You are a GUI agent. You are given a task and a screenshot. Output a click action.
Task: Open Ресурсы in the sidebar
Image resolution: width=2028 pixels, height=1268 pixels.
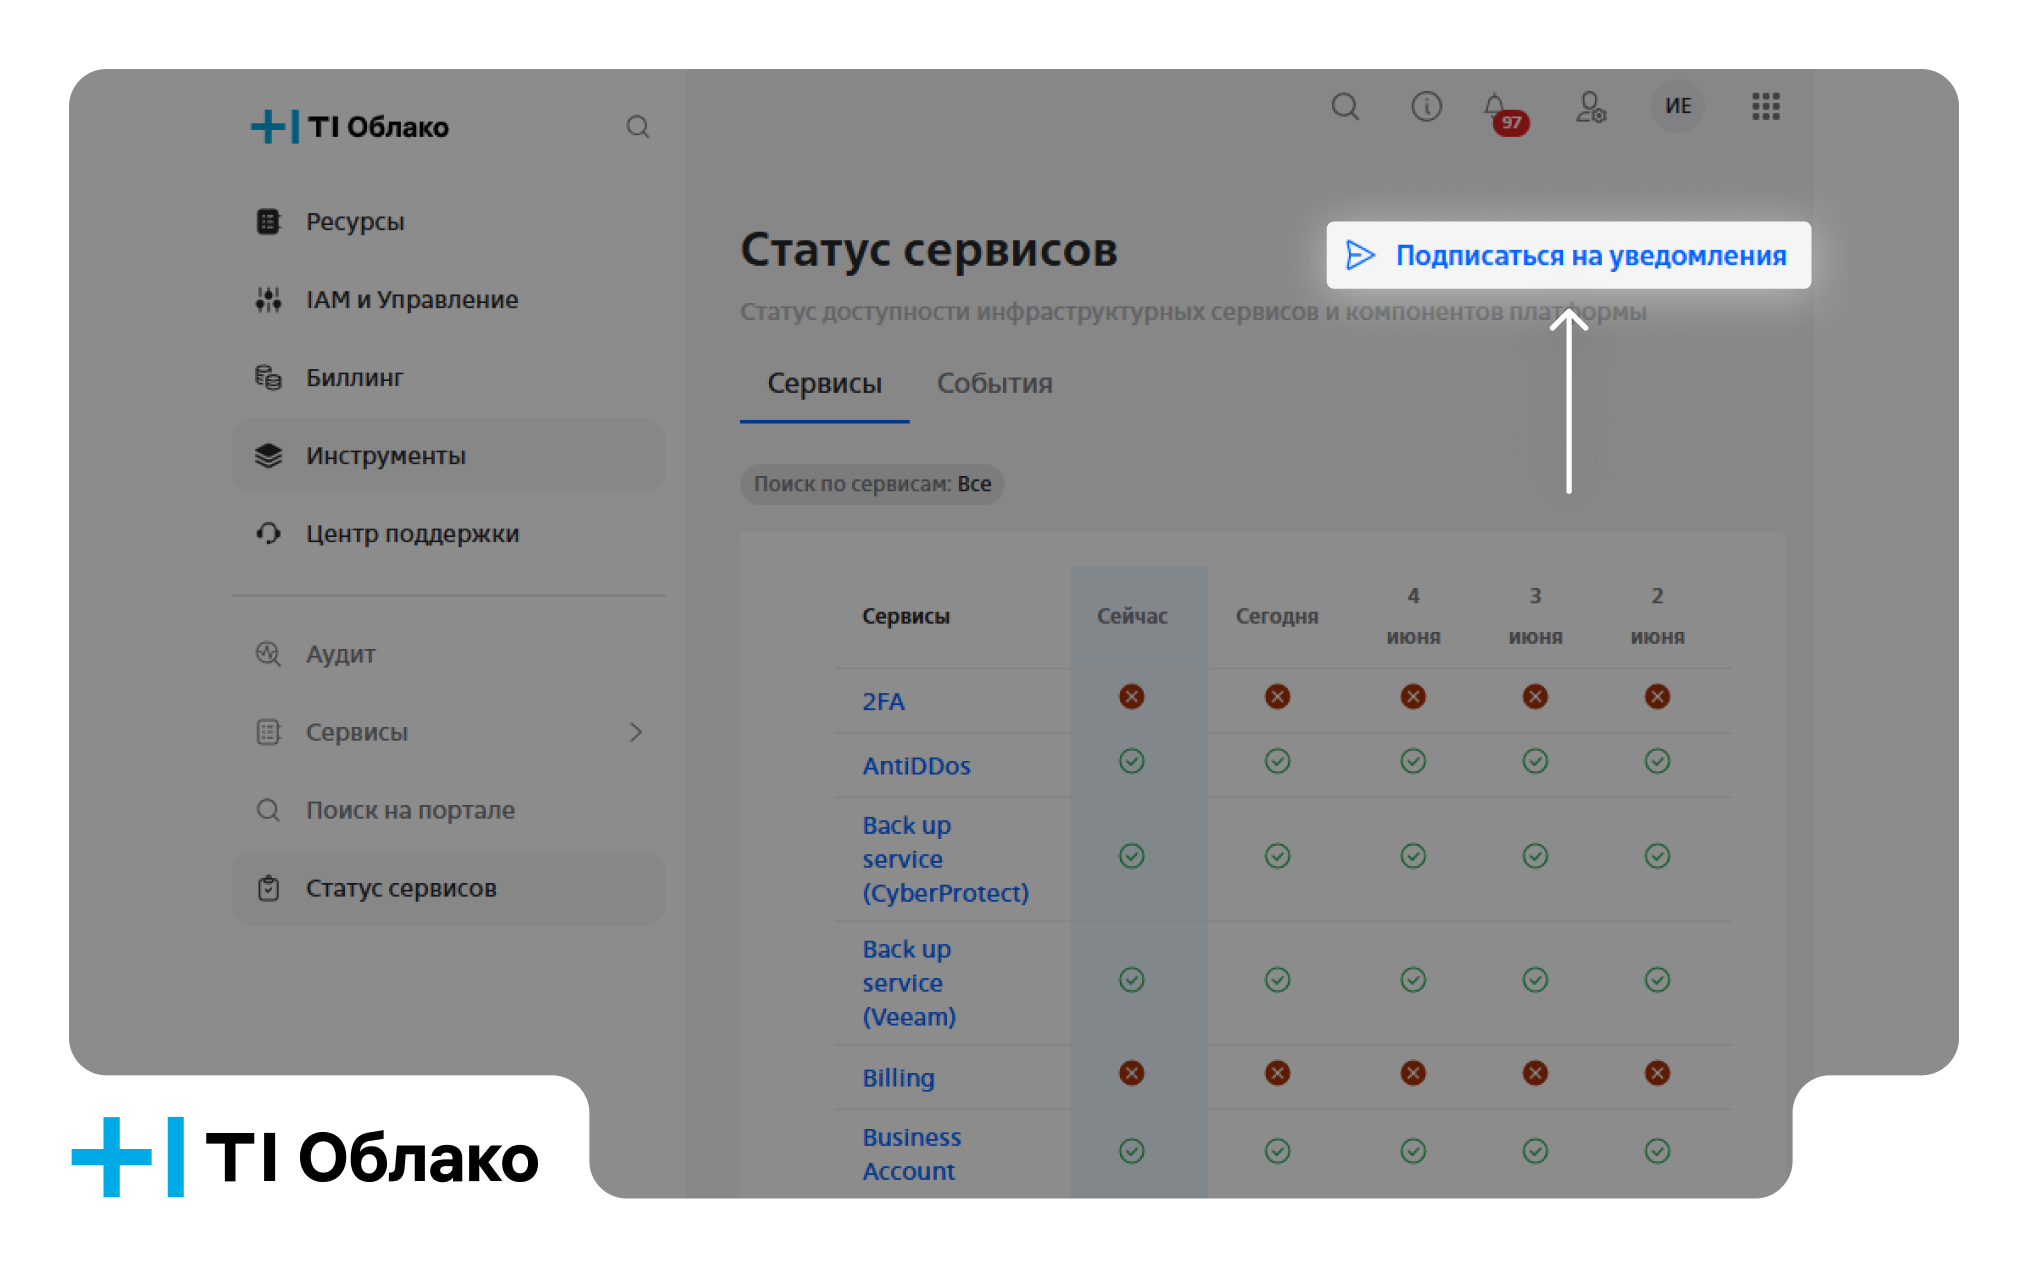pos(448,221)
